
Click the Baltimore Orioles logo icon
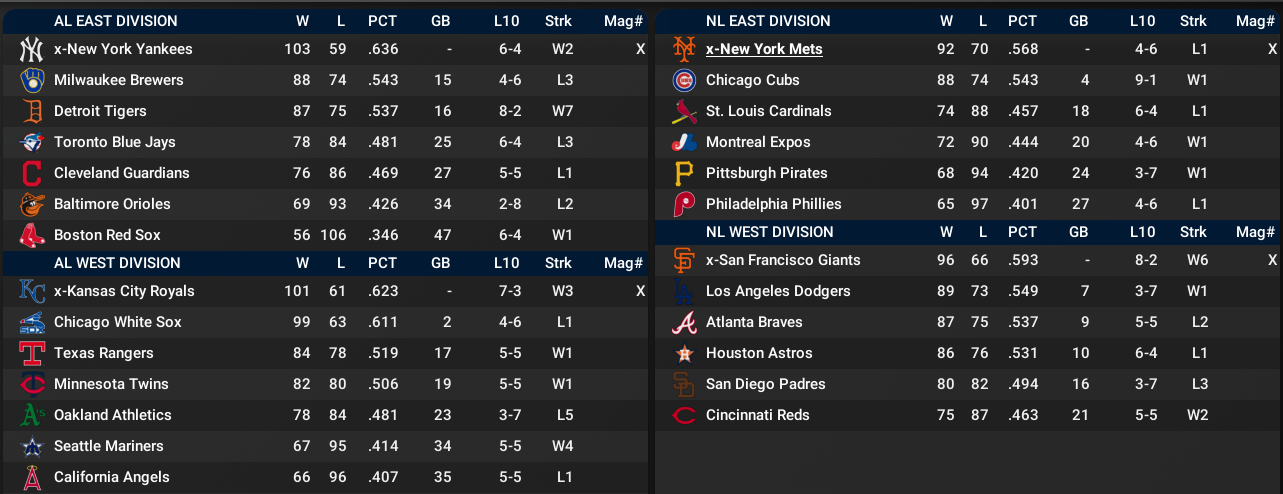(32, 204)
